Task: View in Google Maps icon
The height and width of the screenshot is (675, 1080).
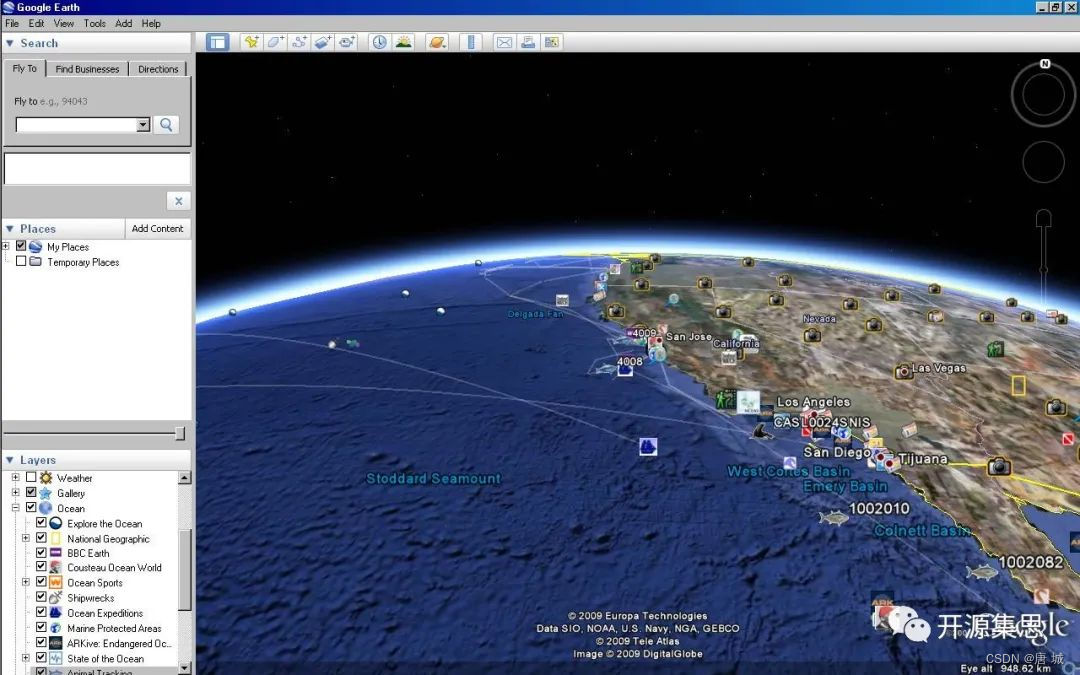Action: click(x=552, y=42)
